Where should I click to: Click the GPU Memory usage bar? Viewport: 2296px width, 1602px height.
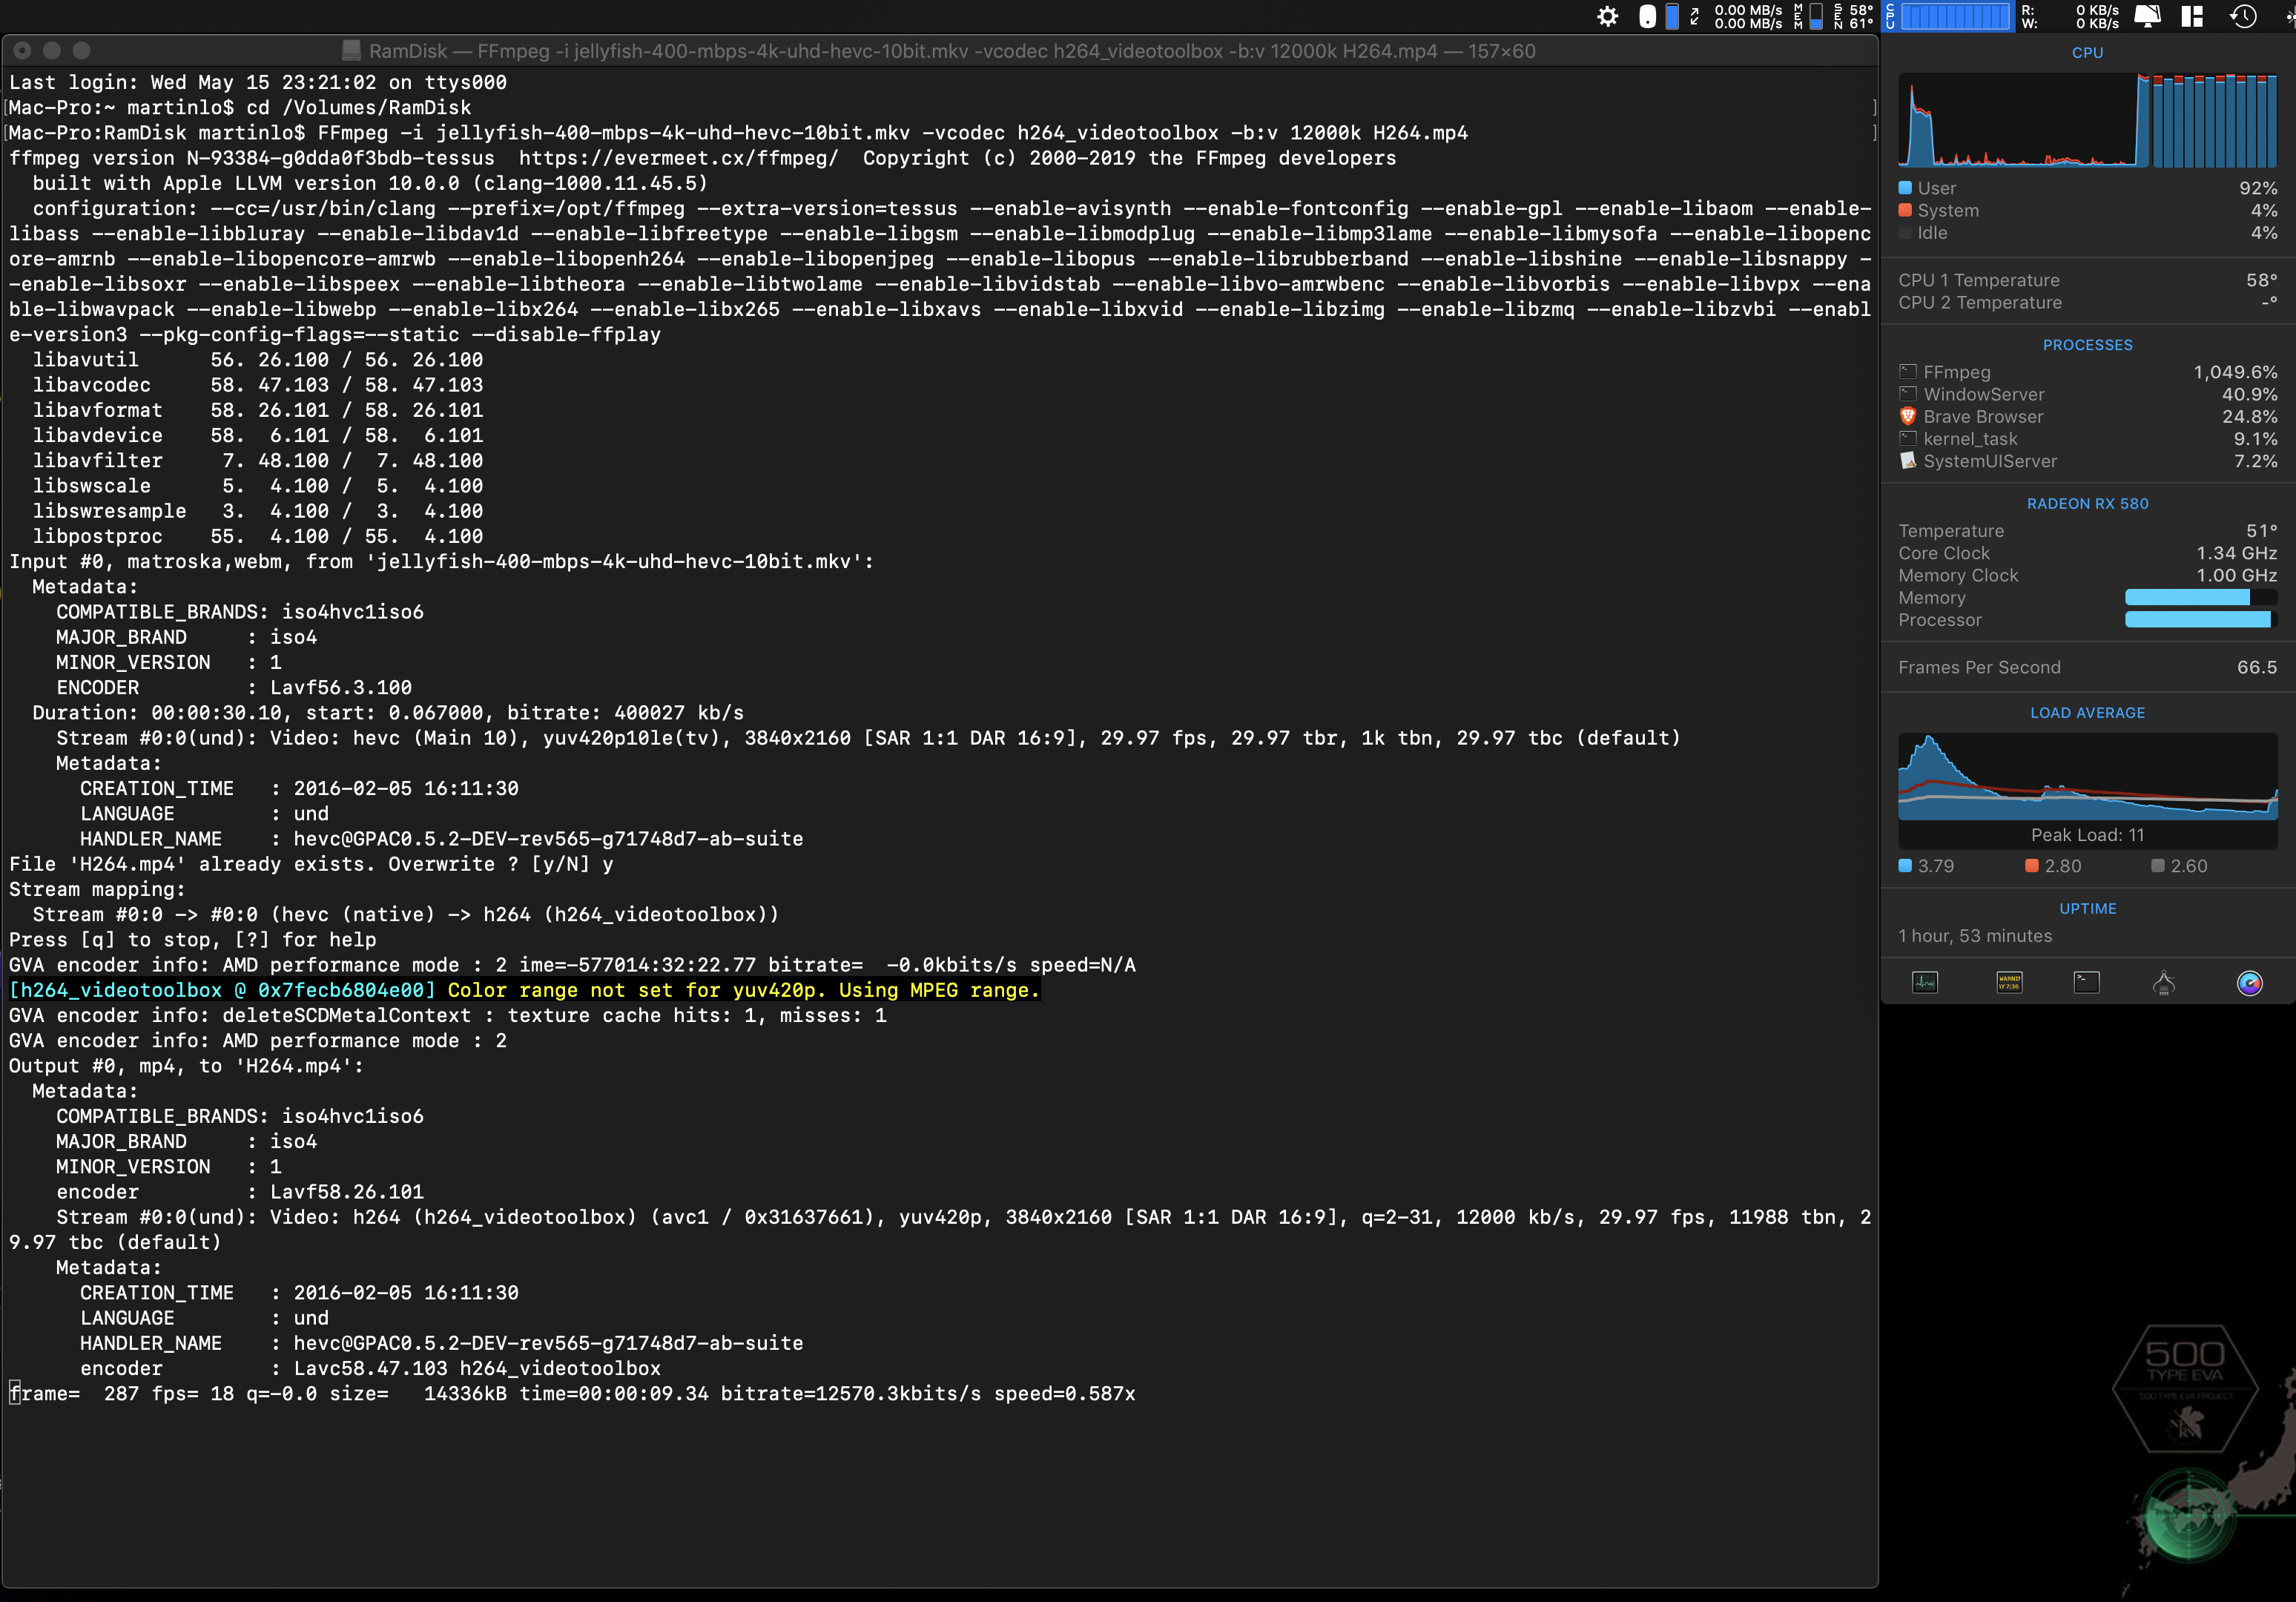coord(2200,597)
